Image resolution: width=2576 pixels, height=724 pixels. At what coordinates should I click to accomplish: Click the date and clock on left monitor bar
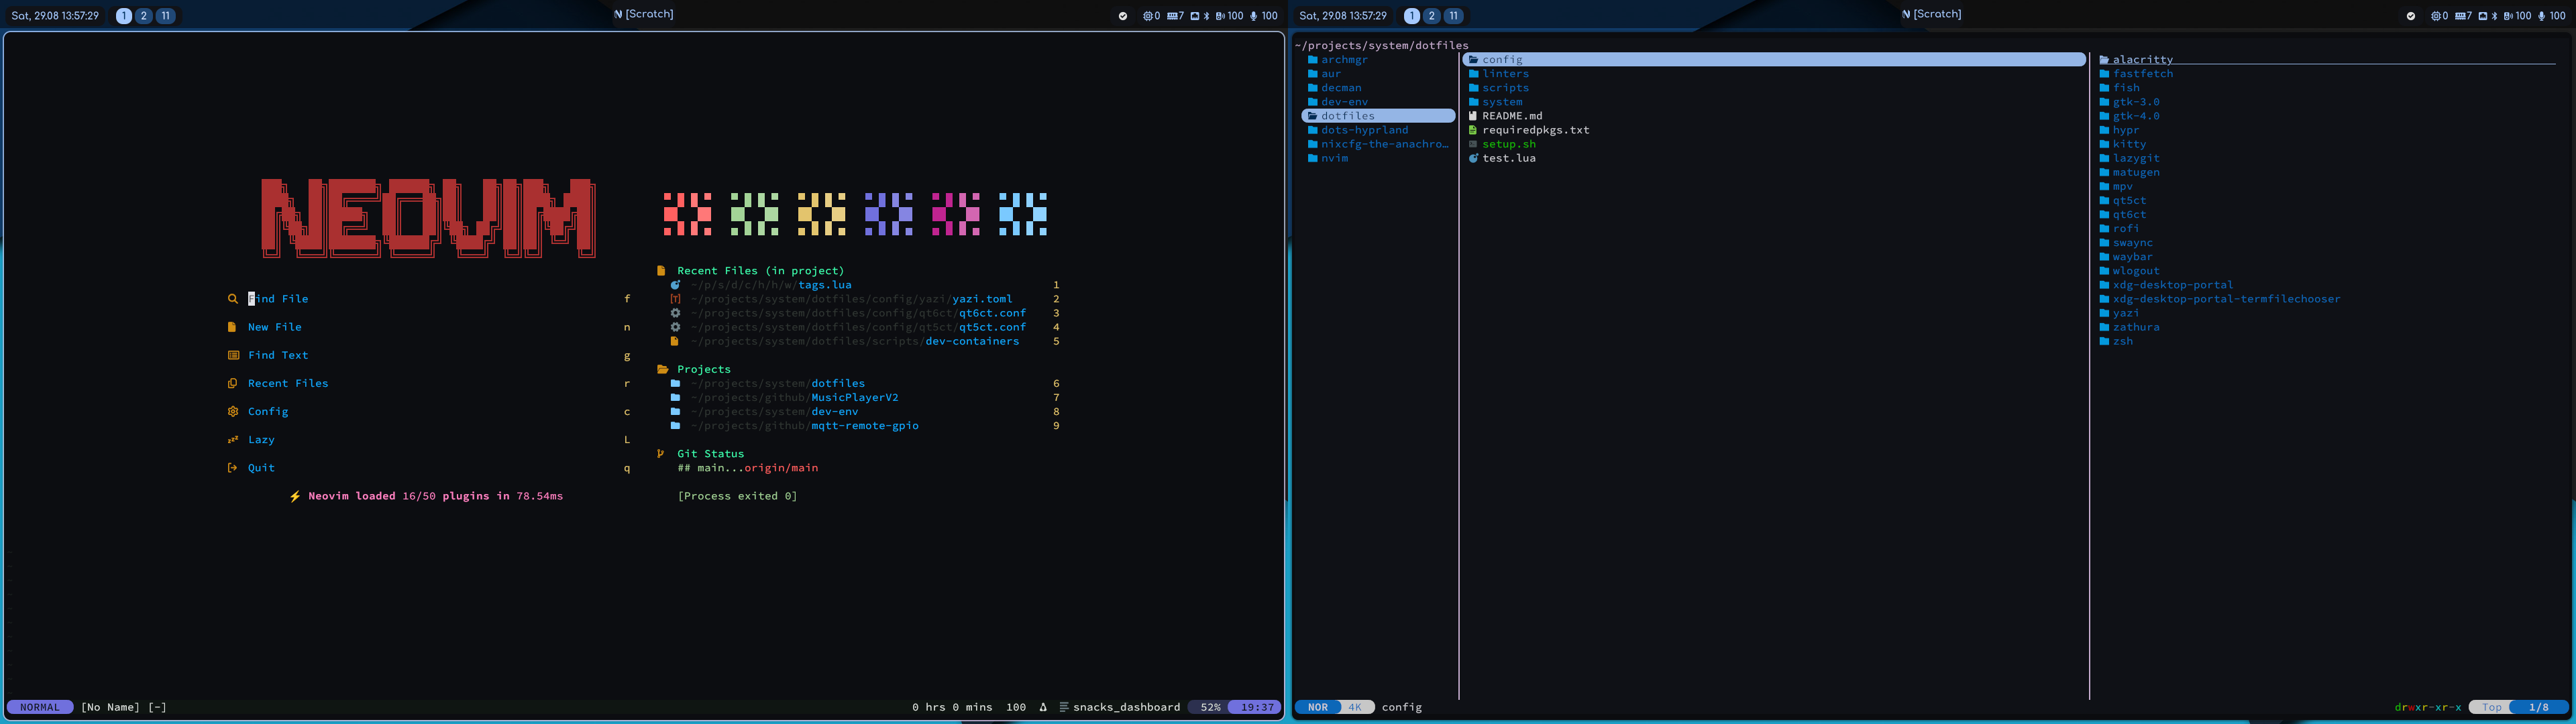(x=55, y=16)
